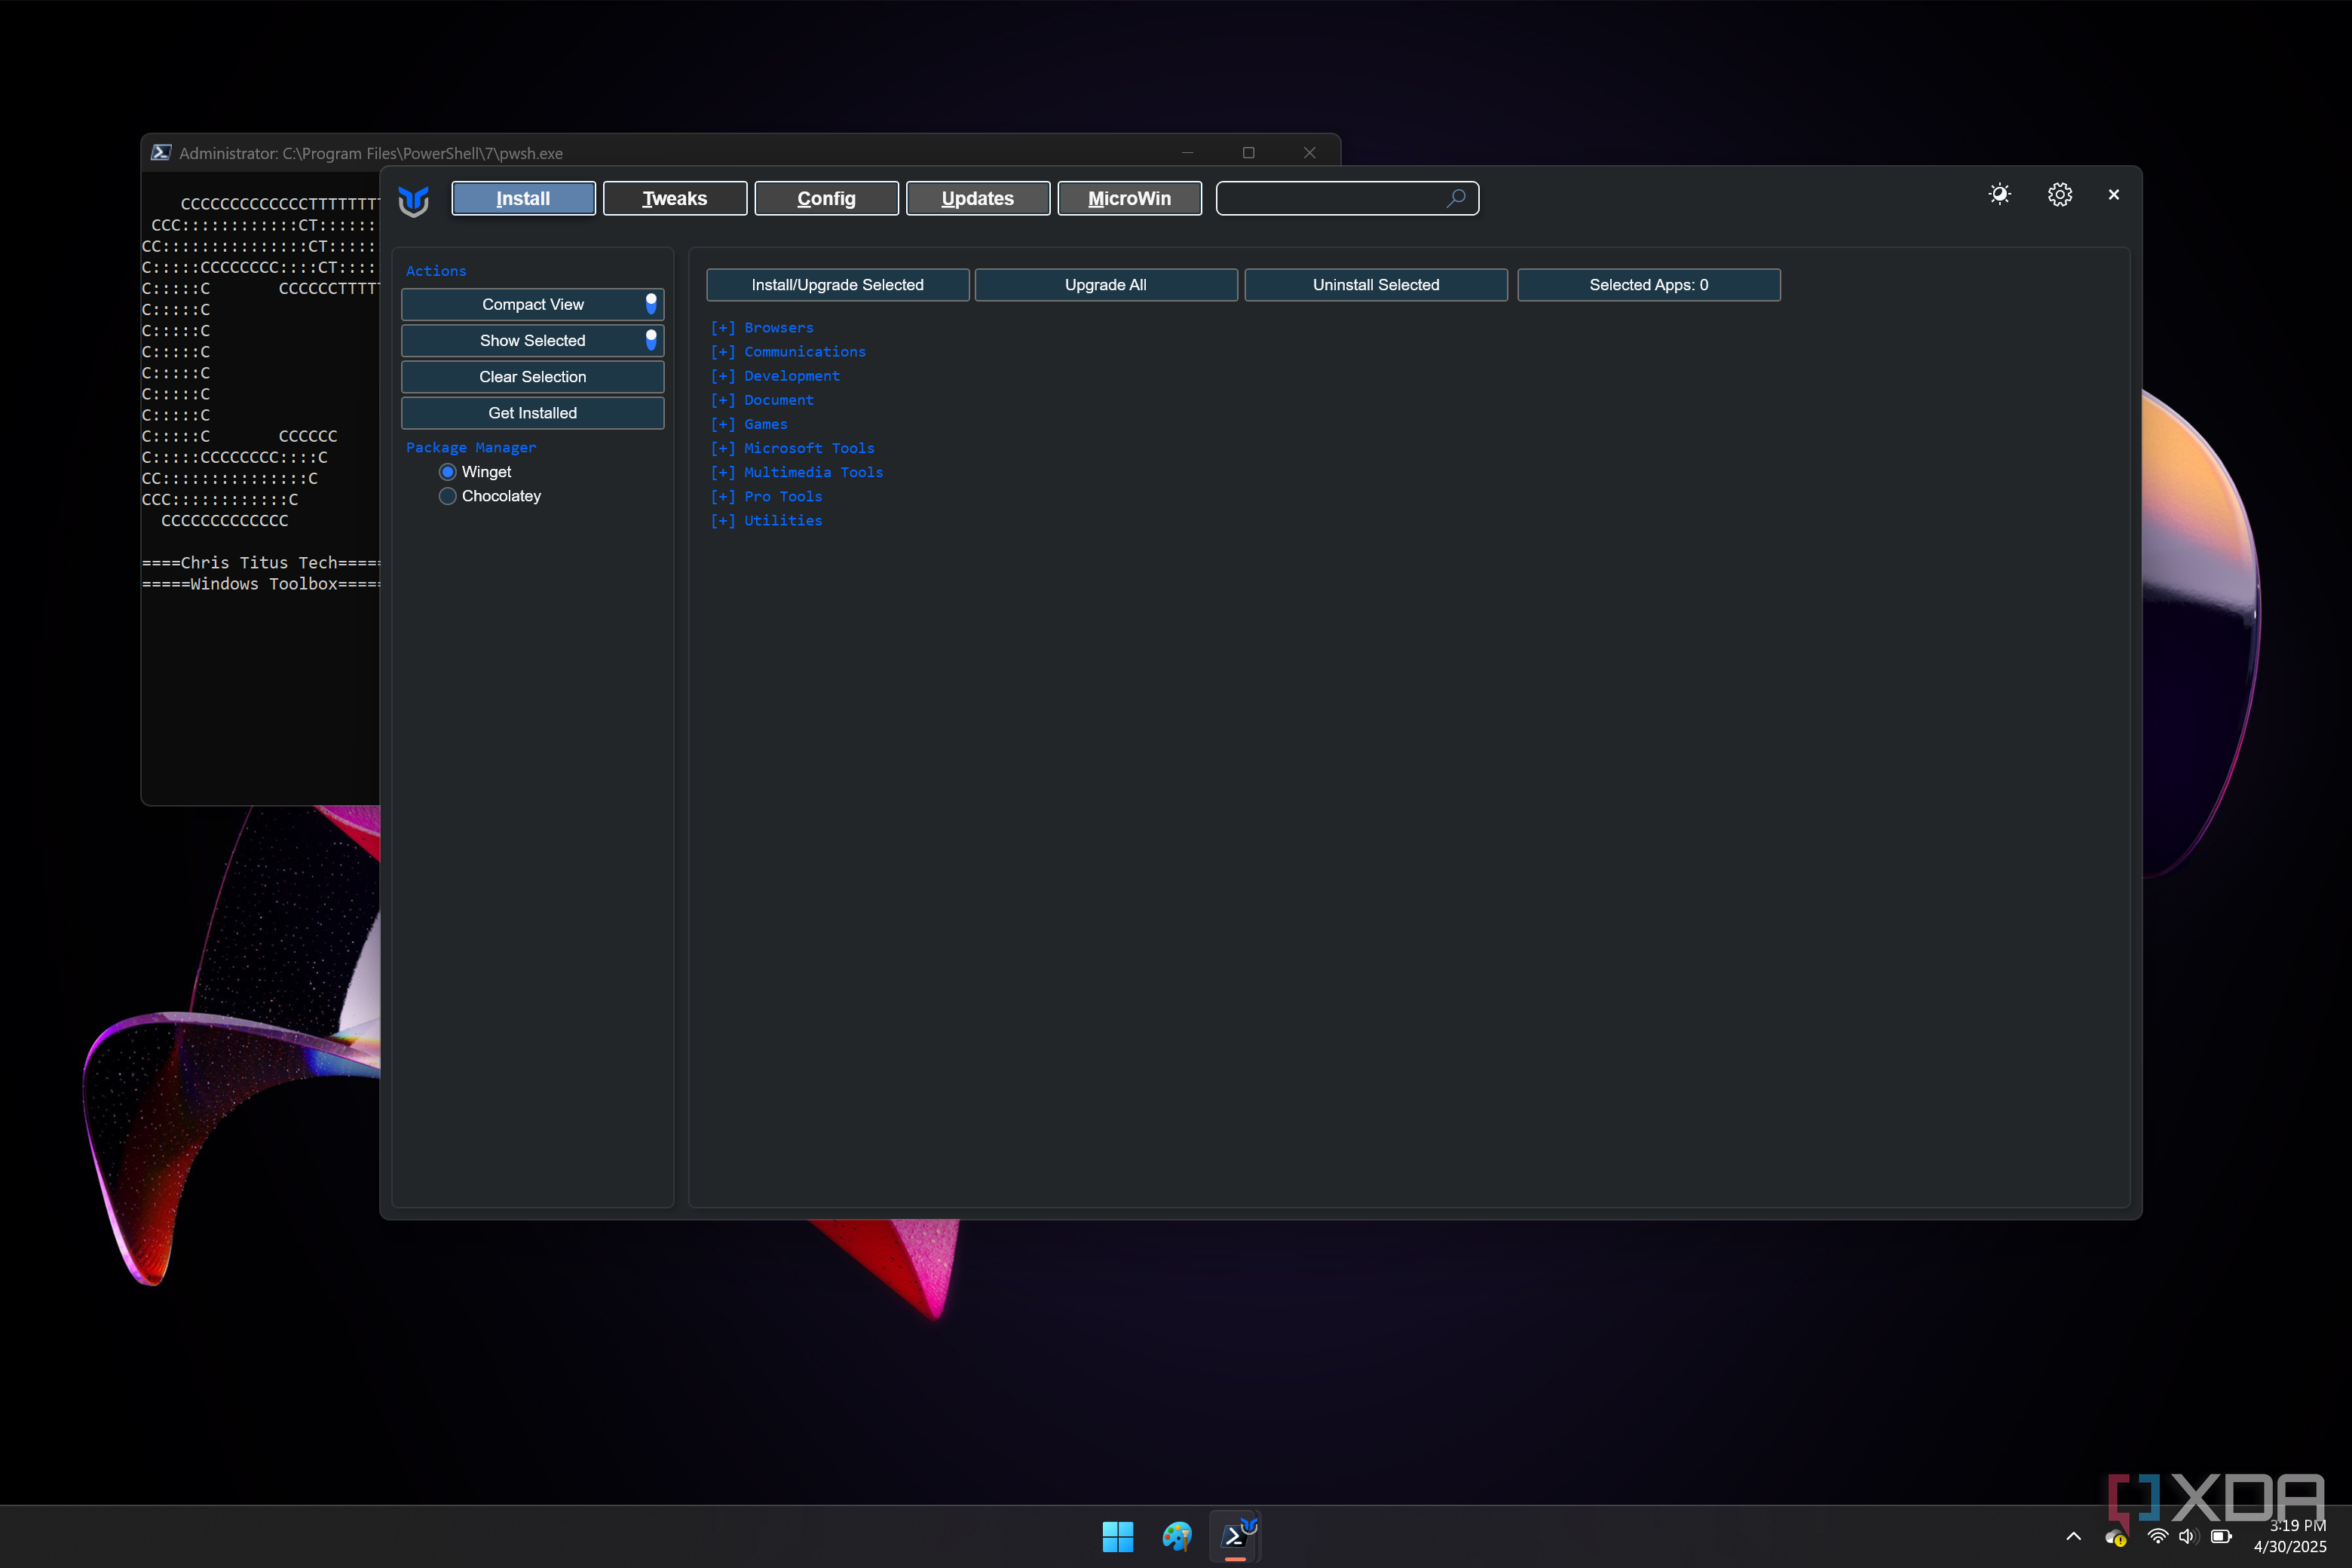Screen dimensions: 2352x1568
Task: Click the Upgrade All button
Action: coord(1106,285)
